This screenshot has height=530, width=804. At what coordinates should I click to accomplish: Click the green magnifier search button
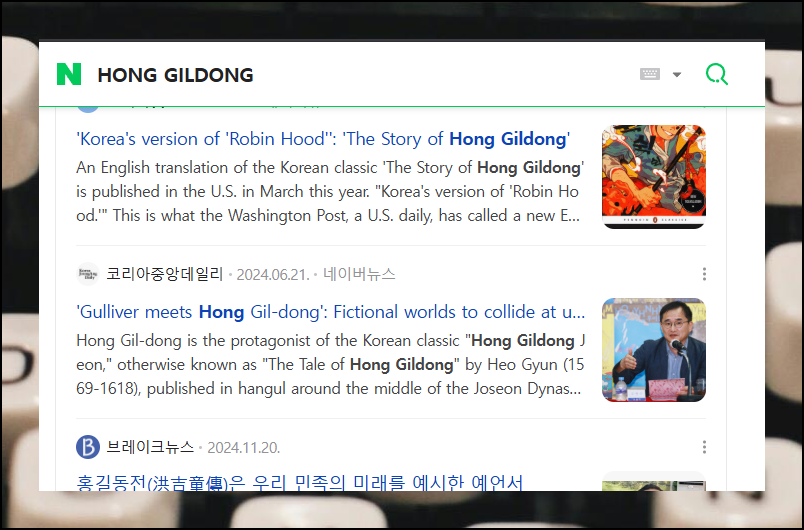tap(716, 74)
